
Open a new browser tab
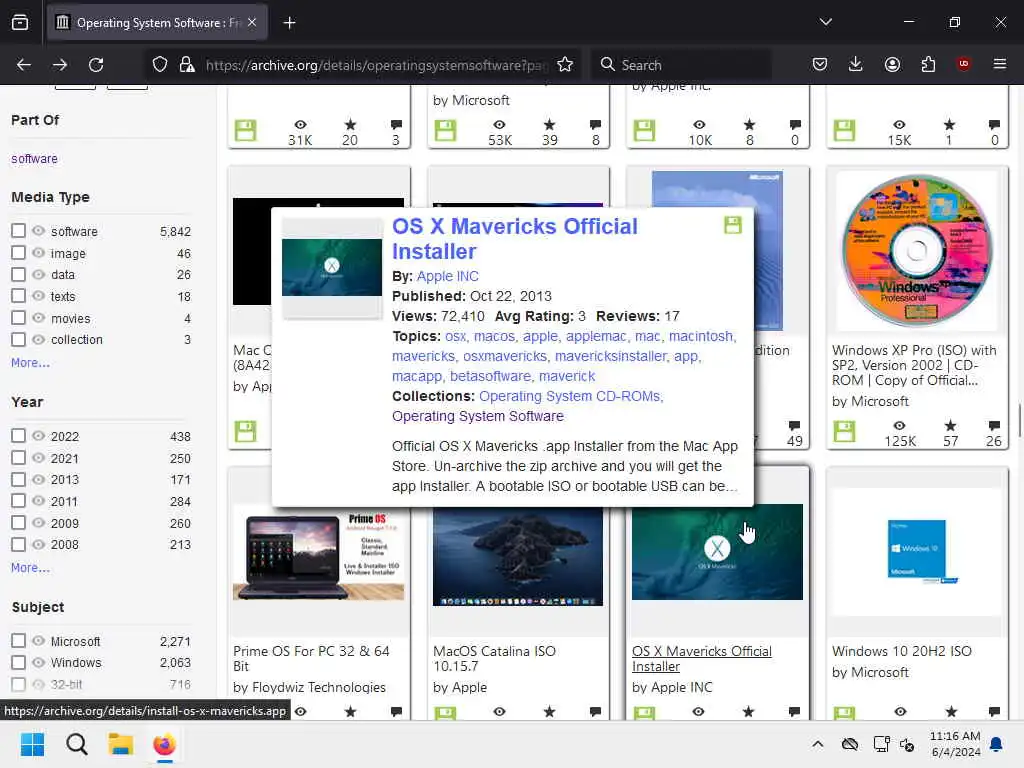point(289,23)
